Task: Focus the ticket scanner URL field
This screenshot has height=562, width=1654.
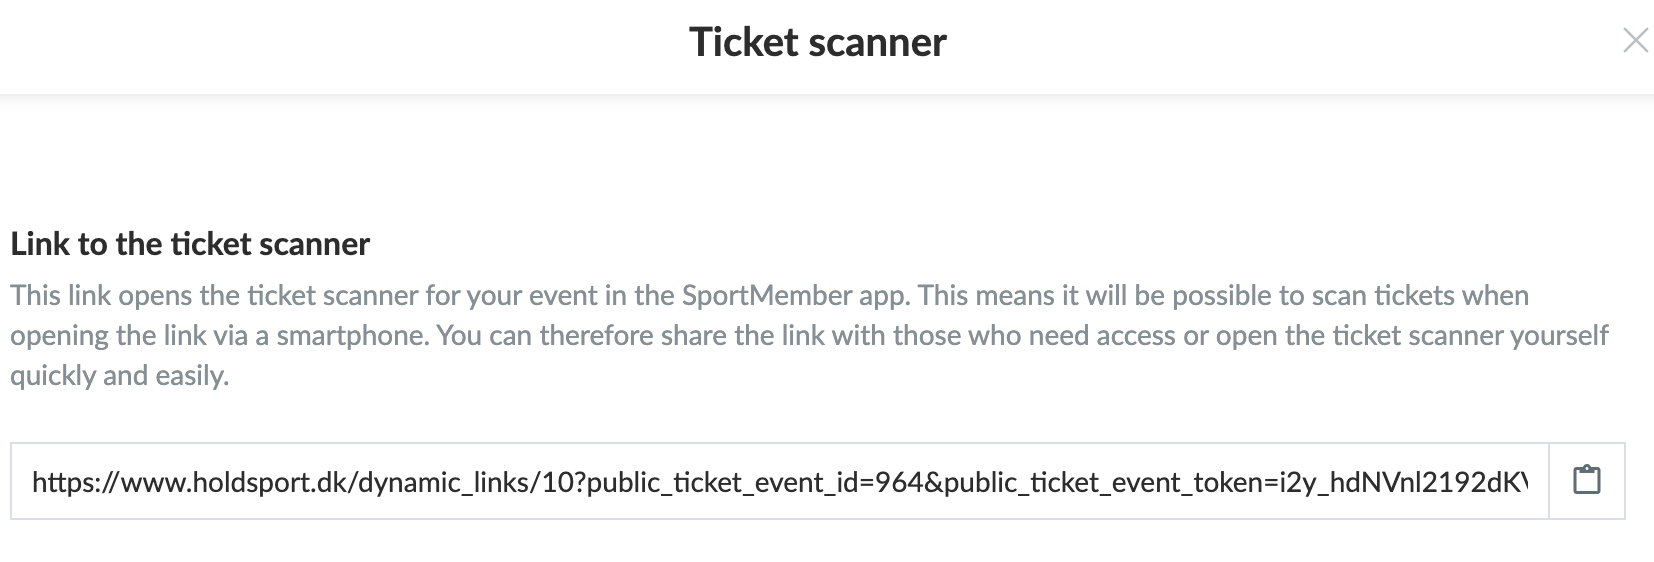Action: pyautogui.click(x=780, y=481)
